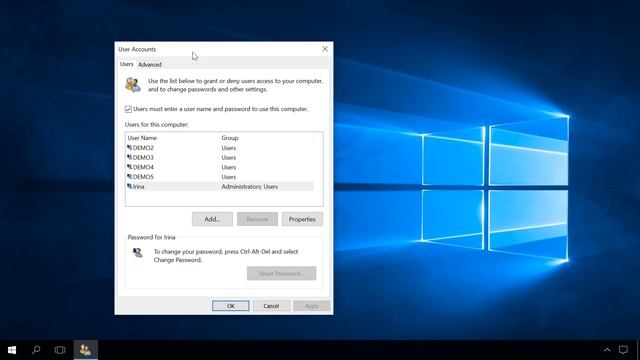Click Users group cell for DEMO2
Image resolution: width=640 pixels, height=360 pixels.
click(x=229, y=148)
